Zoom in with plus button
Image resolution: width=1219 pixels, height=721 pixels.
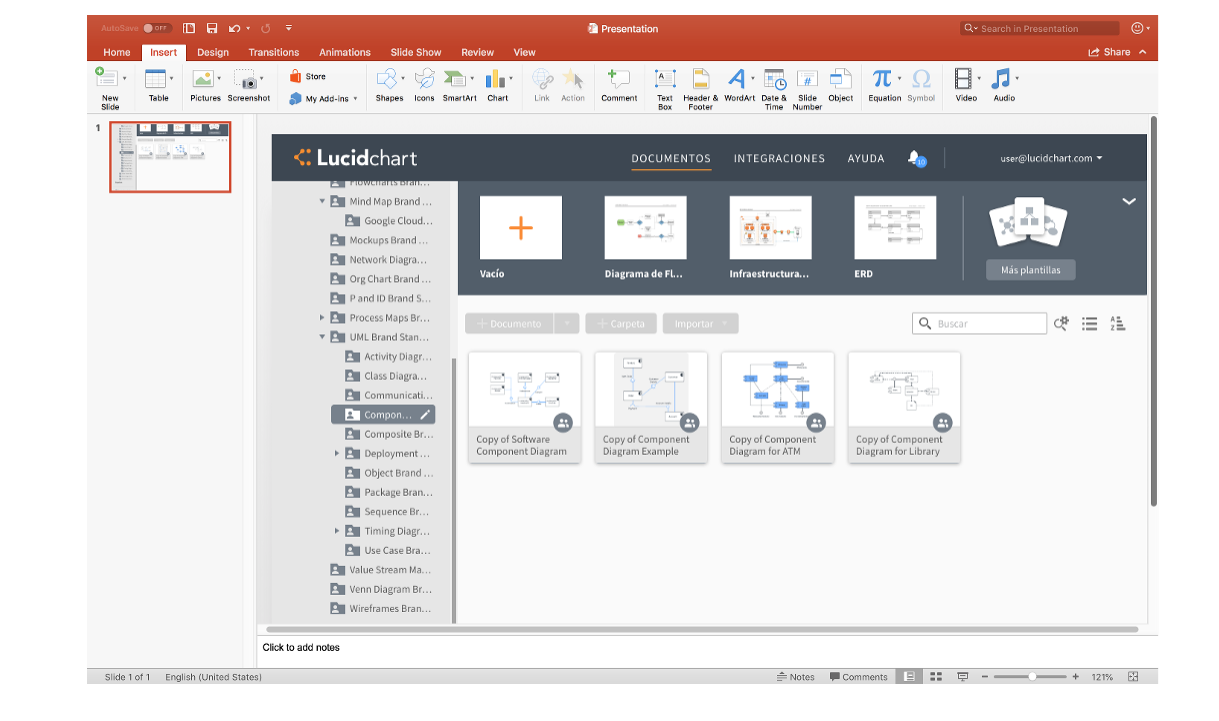pos(1076,677)
